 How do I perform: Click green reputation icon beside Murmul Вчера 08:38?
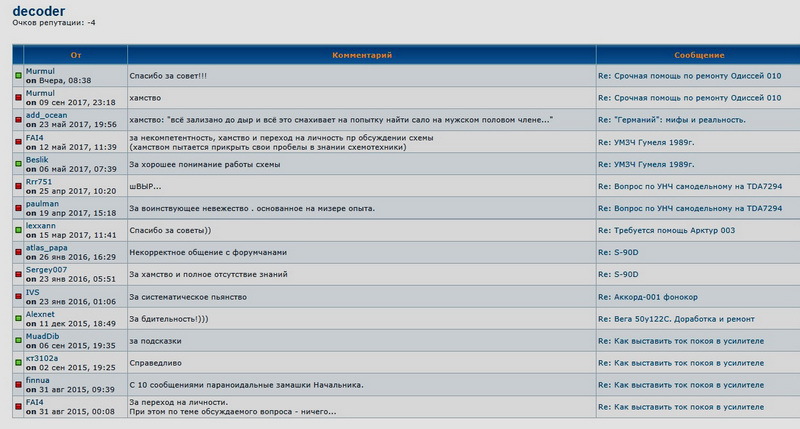[18, 75]
